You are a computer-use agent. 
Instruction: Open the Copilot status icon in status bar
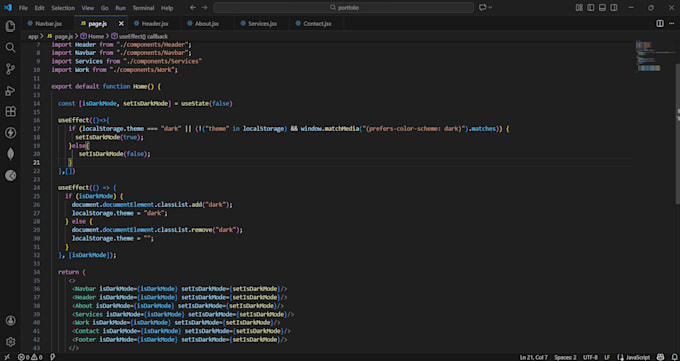point(660,357)
